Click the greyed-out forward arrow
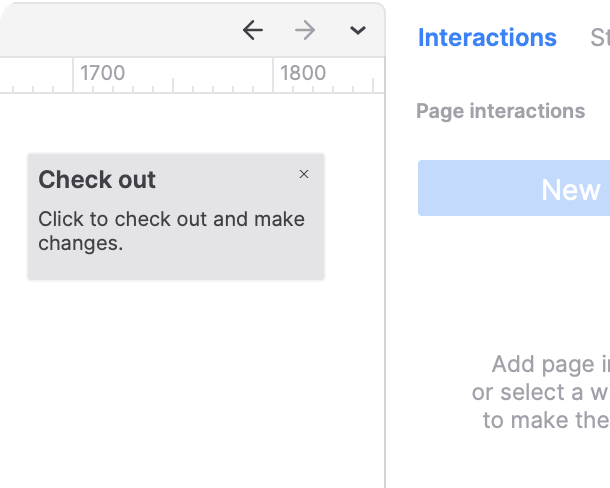610x488 pixels. 305,31
